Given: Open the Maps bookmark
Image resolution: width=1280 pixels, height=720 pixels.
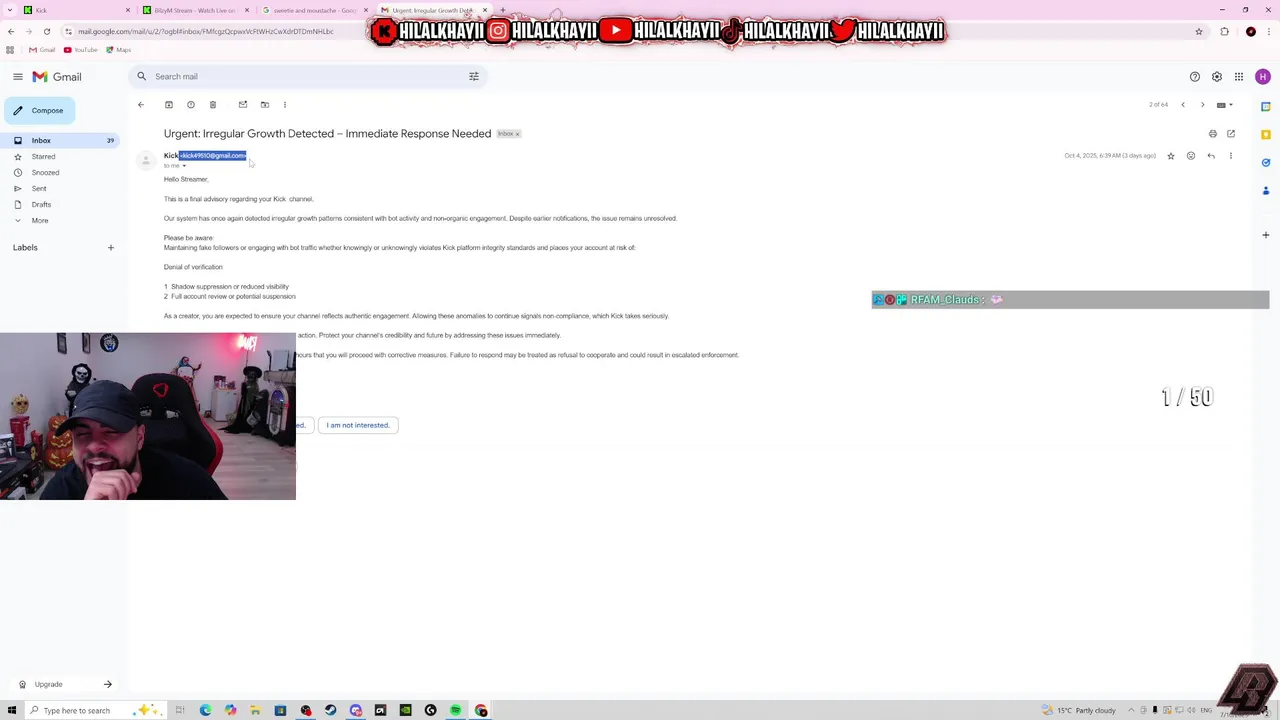Looking at the screenshot, I should (x=118, y=50).
